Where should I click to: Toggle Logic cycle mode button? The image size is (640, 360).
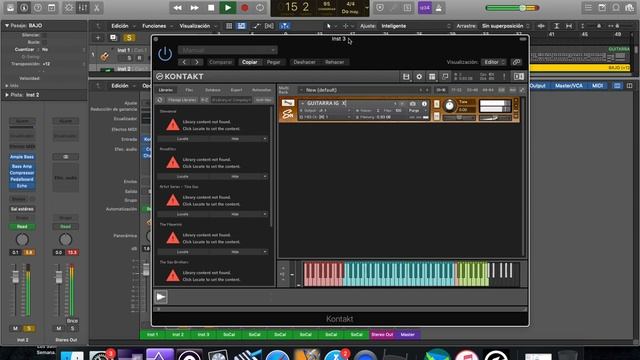[260, 8]
